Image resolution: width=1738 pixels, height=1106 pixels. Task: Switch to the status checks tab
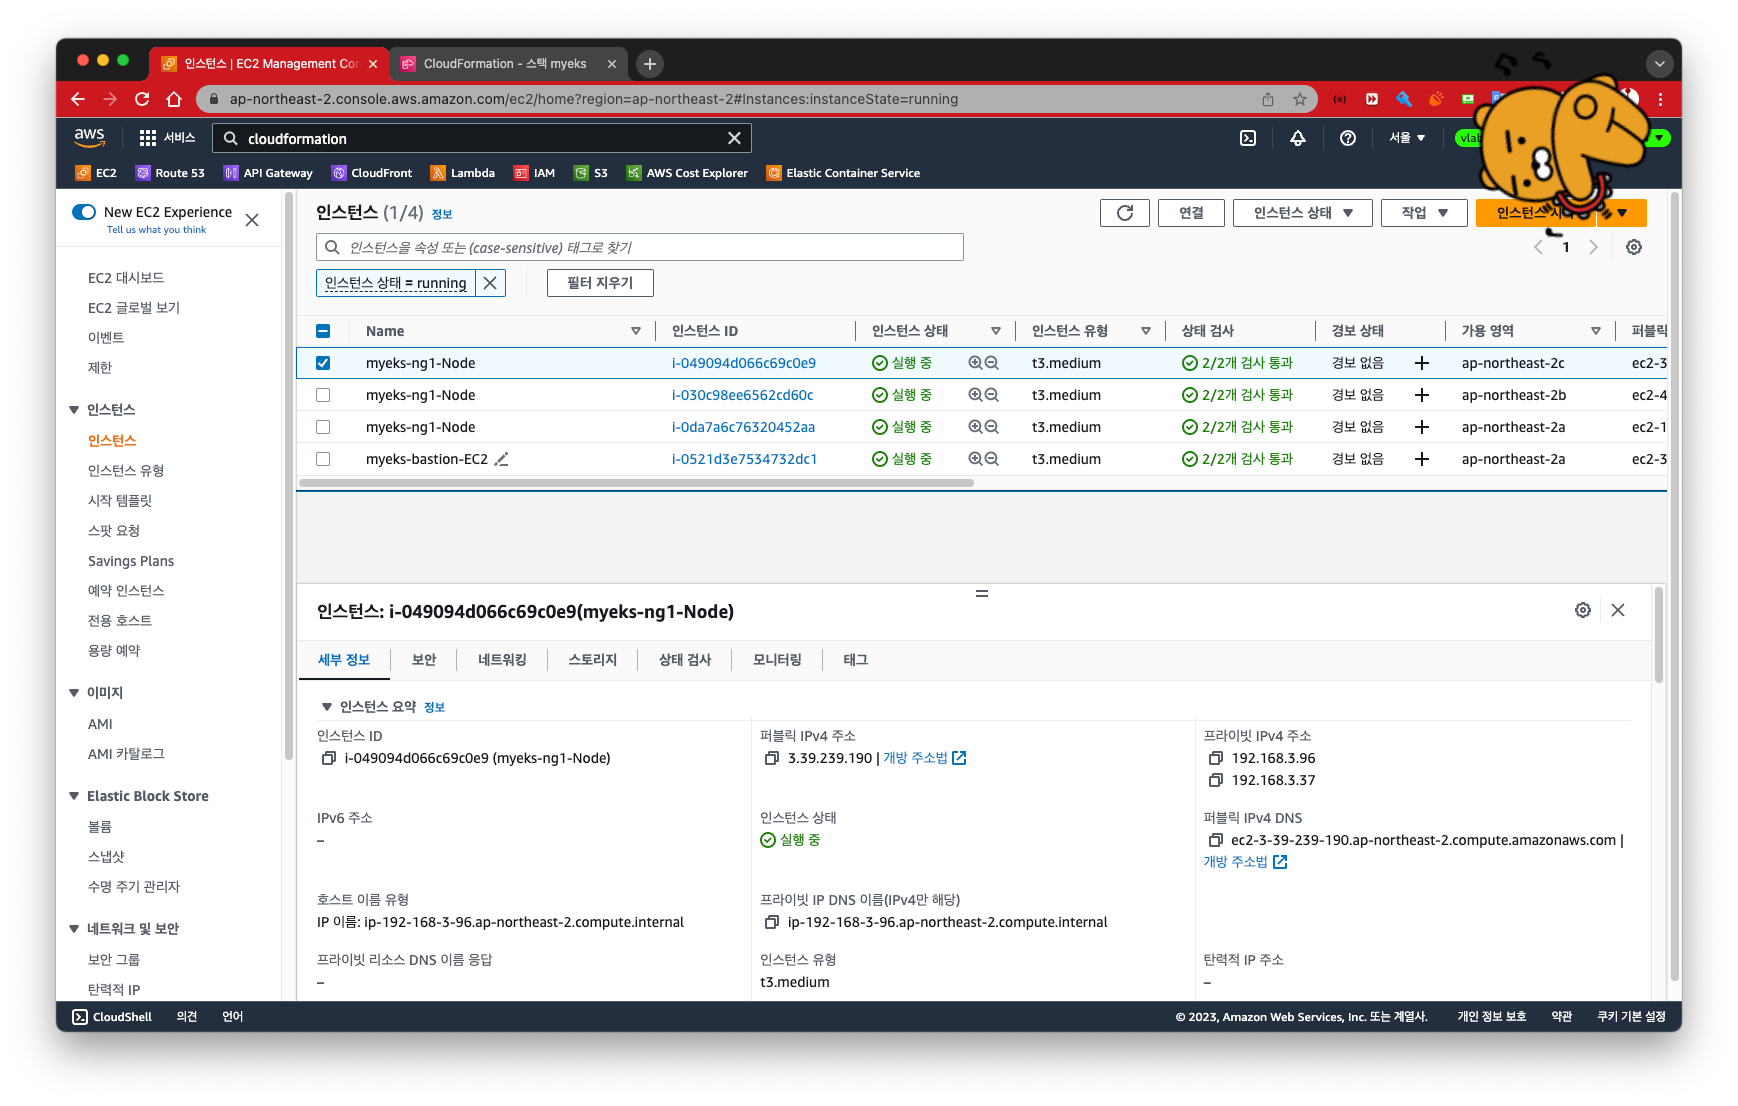click(x=685, y=660)
